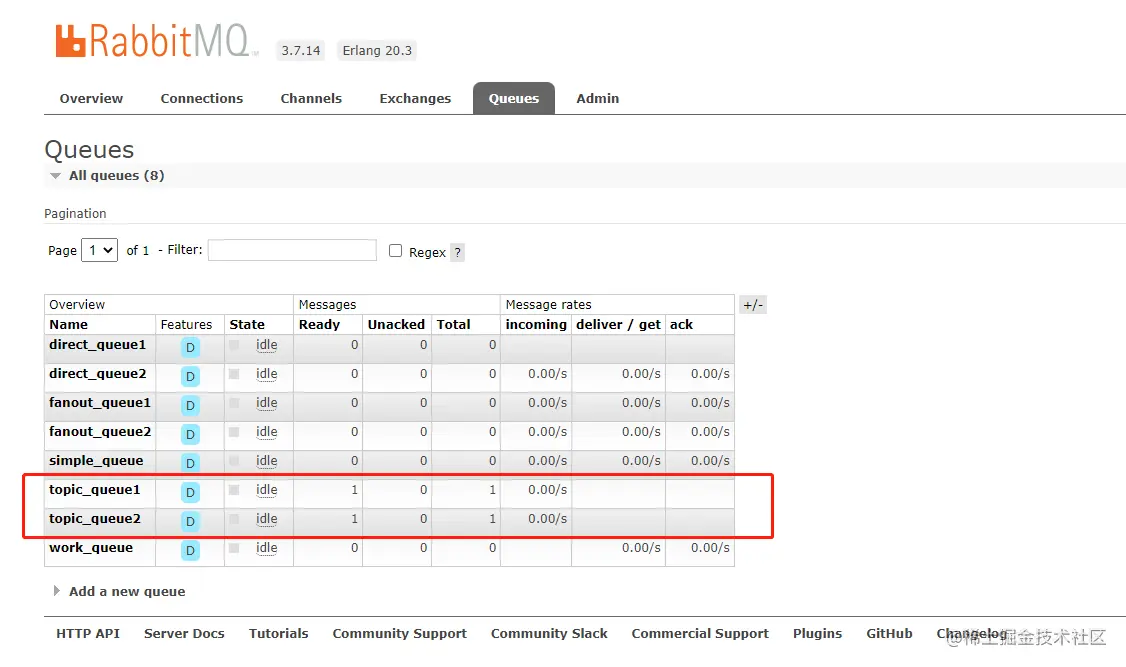Switch to the Exchanges tab
The width and height of the screenshot is (1126, 667).
click(x=415, y=98)
